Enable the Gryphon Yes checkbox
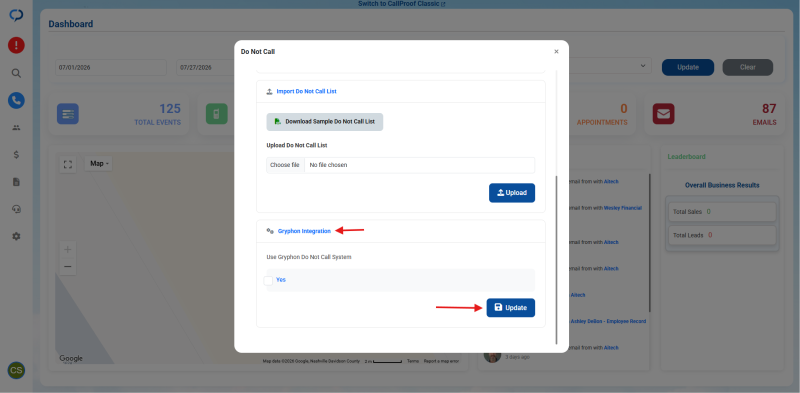The width and height of the screenshot is (800, 393). point(268,281)
